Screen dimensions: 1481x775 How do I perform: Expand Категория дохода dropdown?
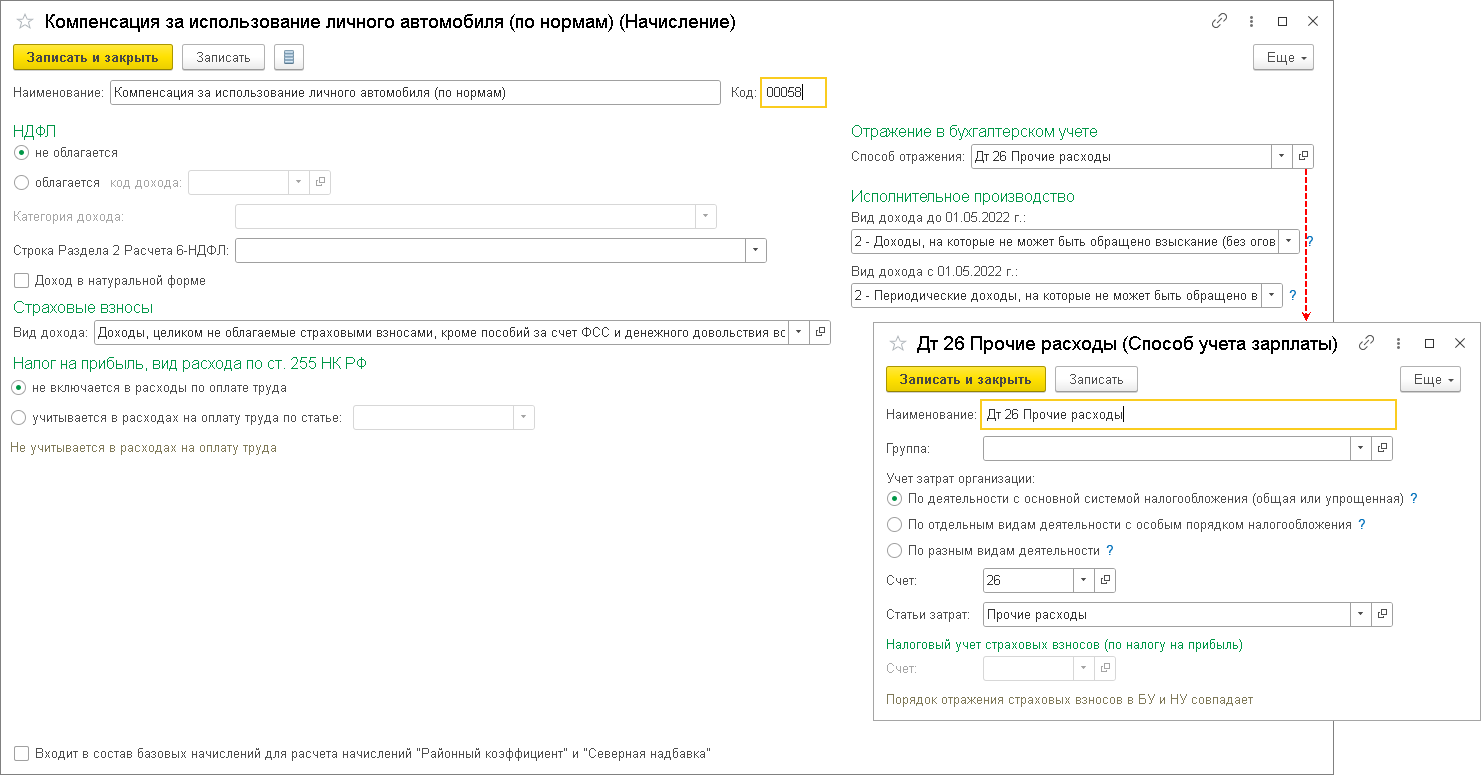[x=706, y=216]
